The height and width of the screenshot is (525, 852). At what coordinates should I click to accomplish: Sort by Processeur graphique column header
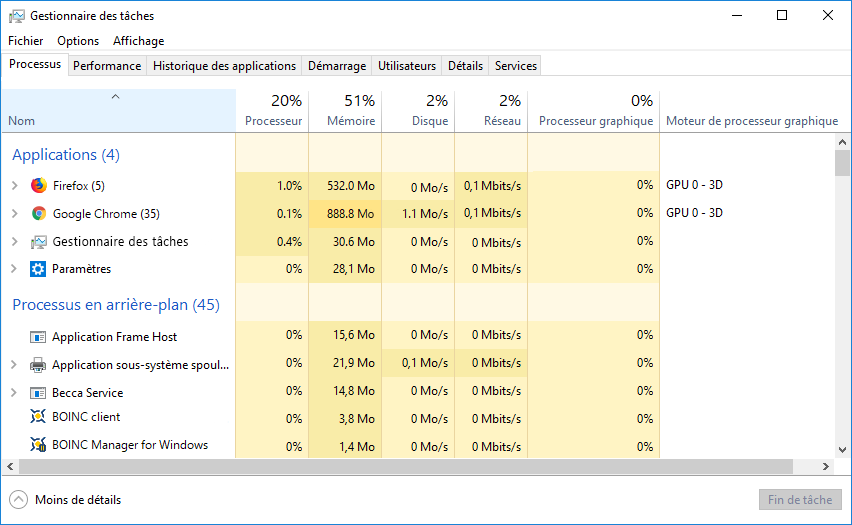594,111
